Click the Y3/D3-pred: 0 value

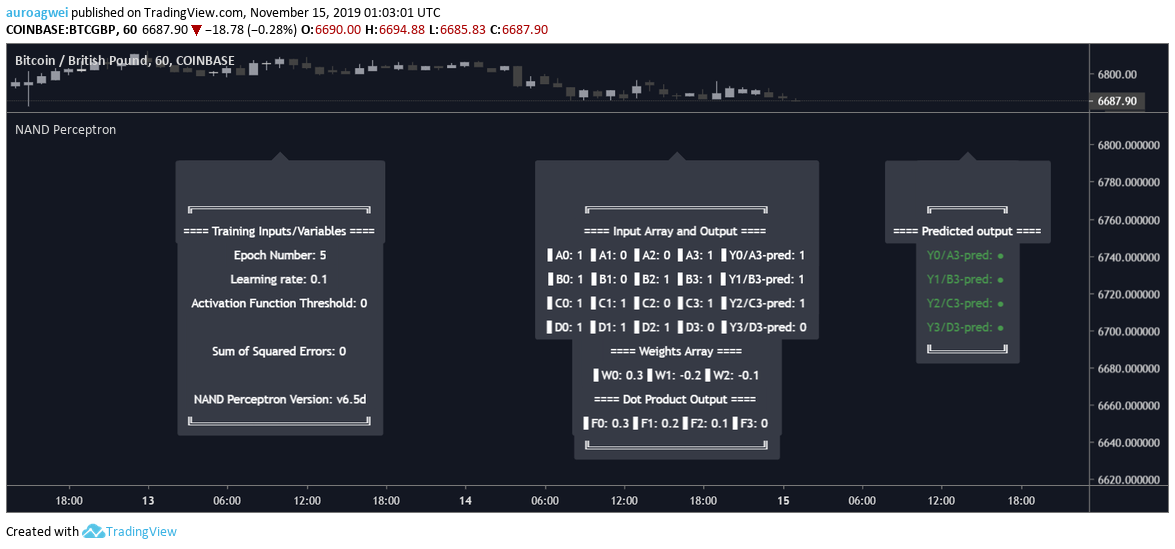765,327
